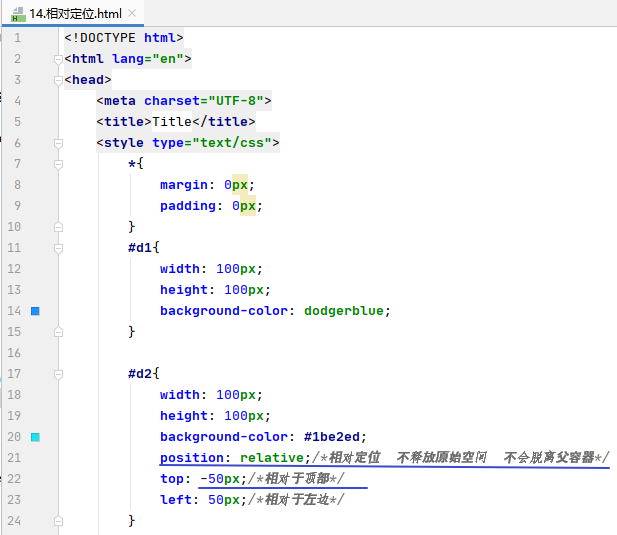Click fold end marker on line 24
The height and width of the screenshot is (535, 617).
click(58, 521)
